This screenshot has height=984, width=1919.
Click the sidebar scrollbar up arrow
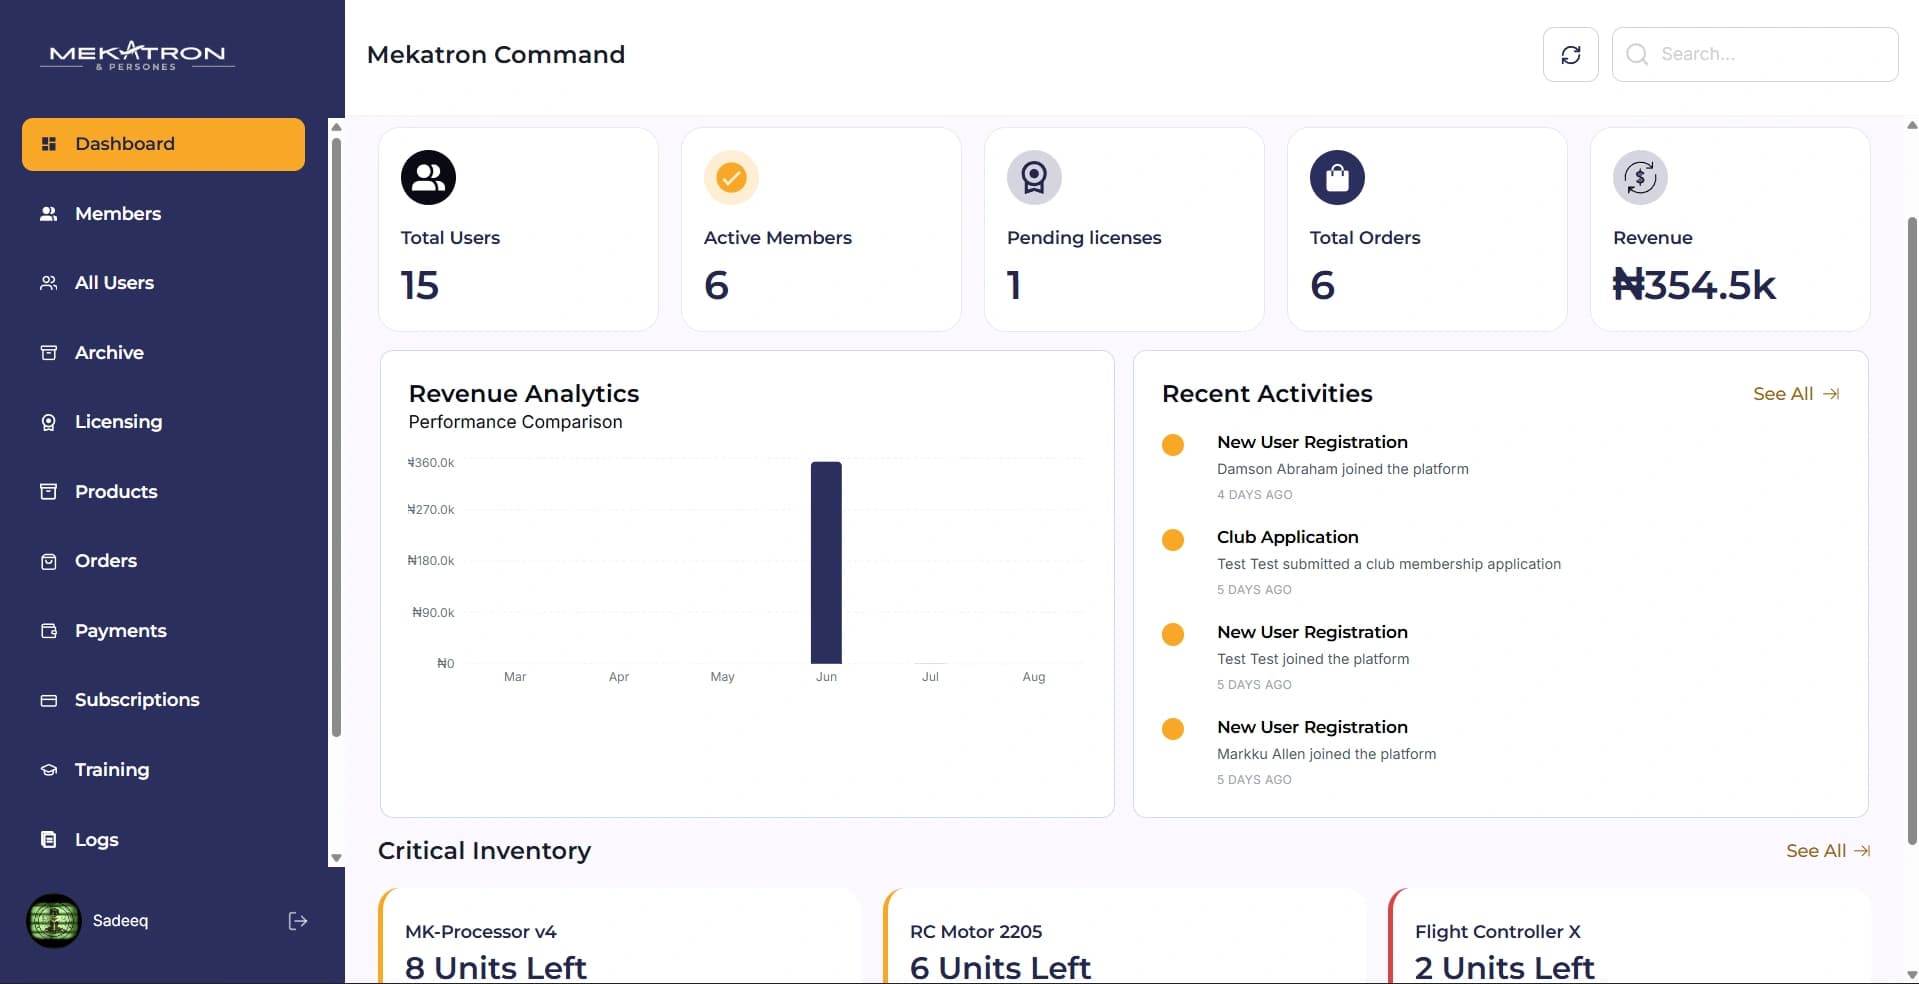click(x=336, y=127)
